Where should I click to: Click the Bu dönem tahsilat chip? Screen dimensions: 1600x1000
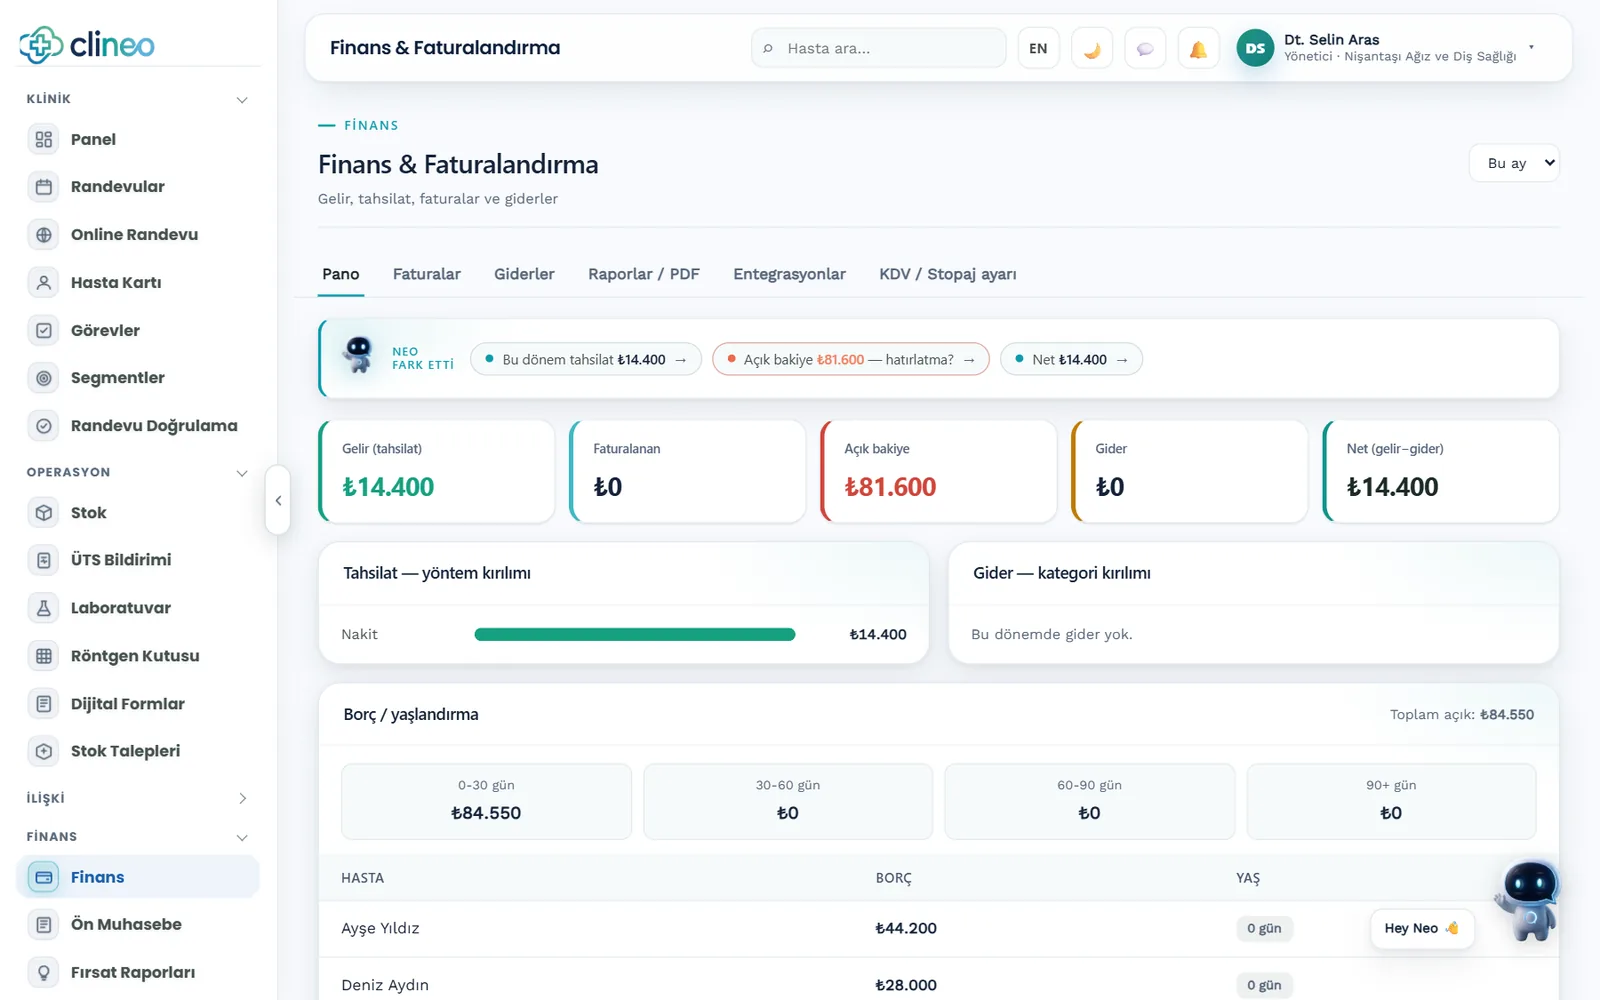pyautogui.click(x=586, y=359)
